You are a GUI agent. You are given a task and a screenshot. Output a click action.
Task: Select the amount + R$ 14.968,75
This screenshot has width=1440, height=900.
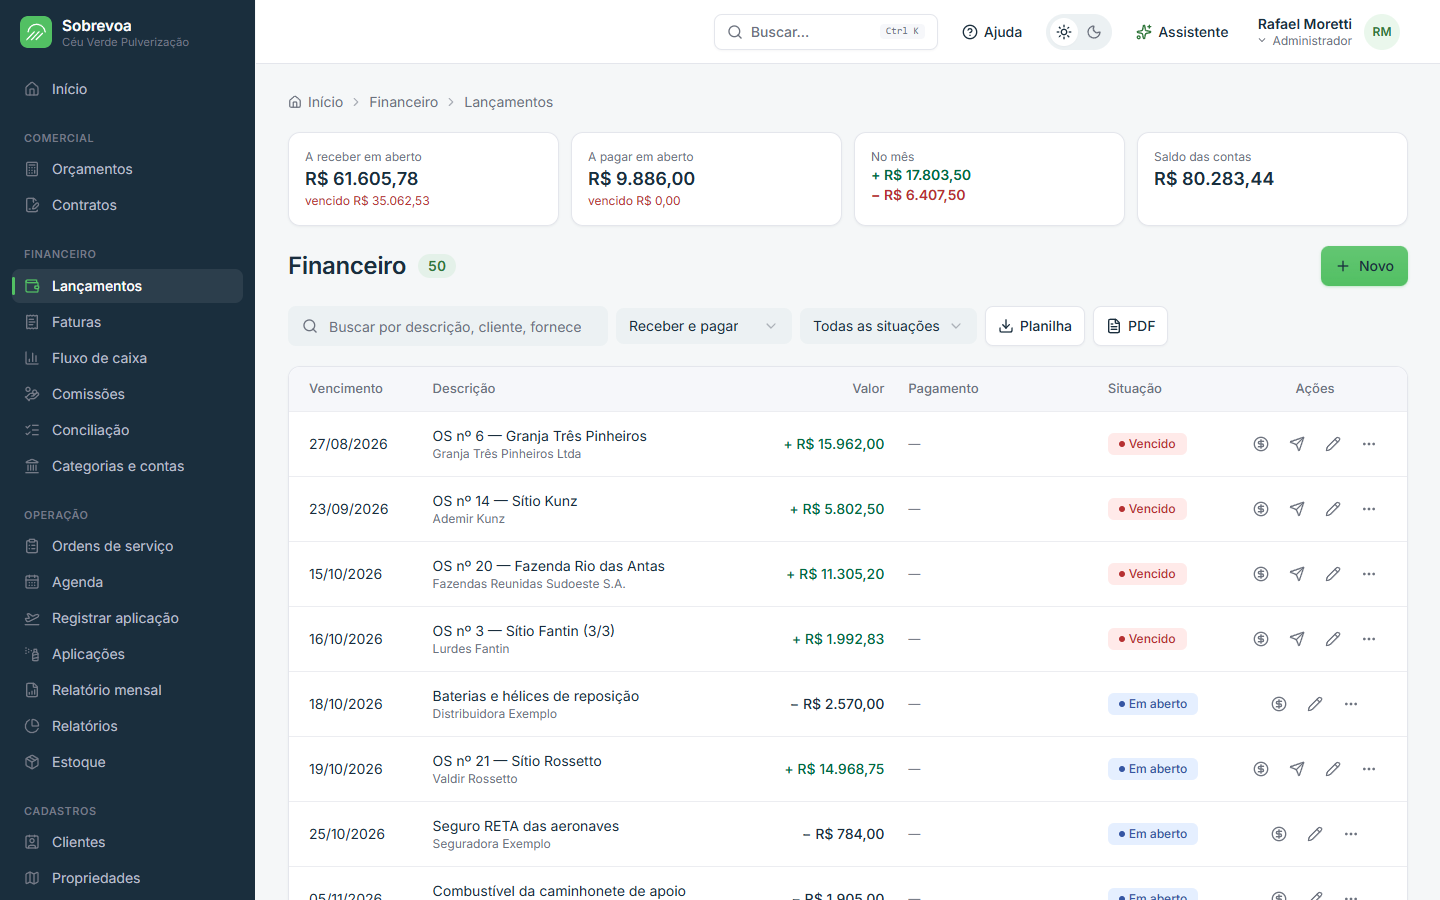coord(834,769)
